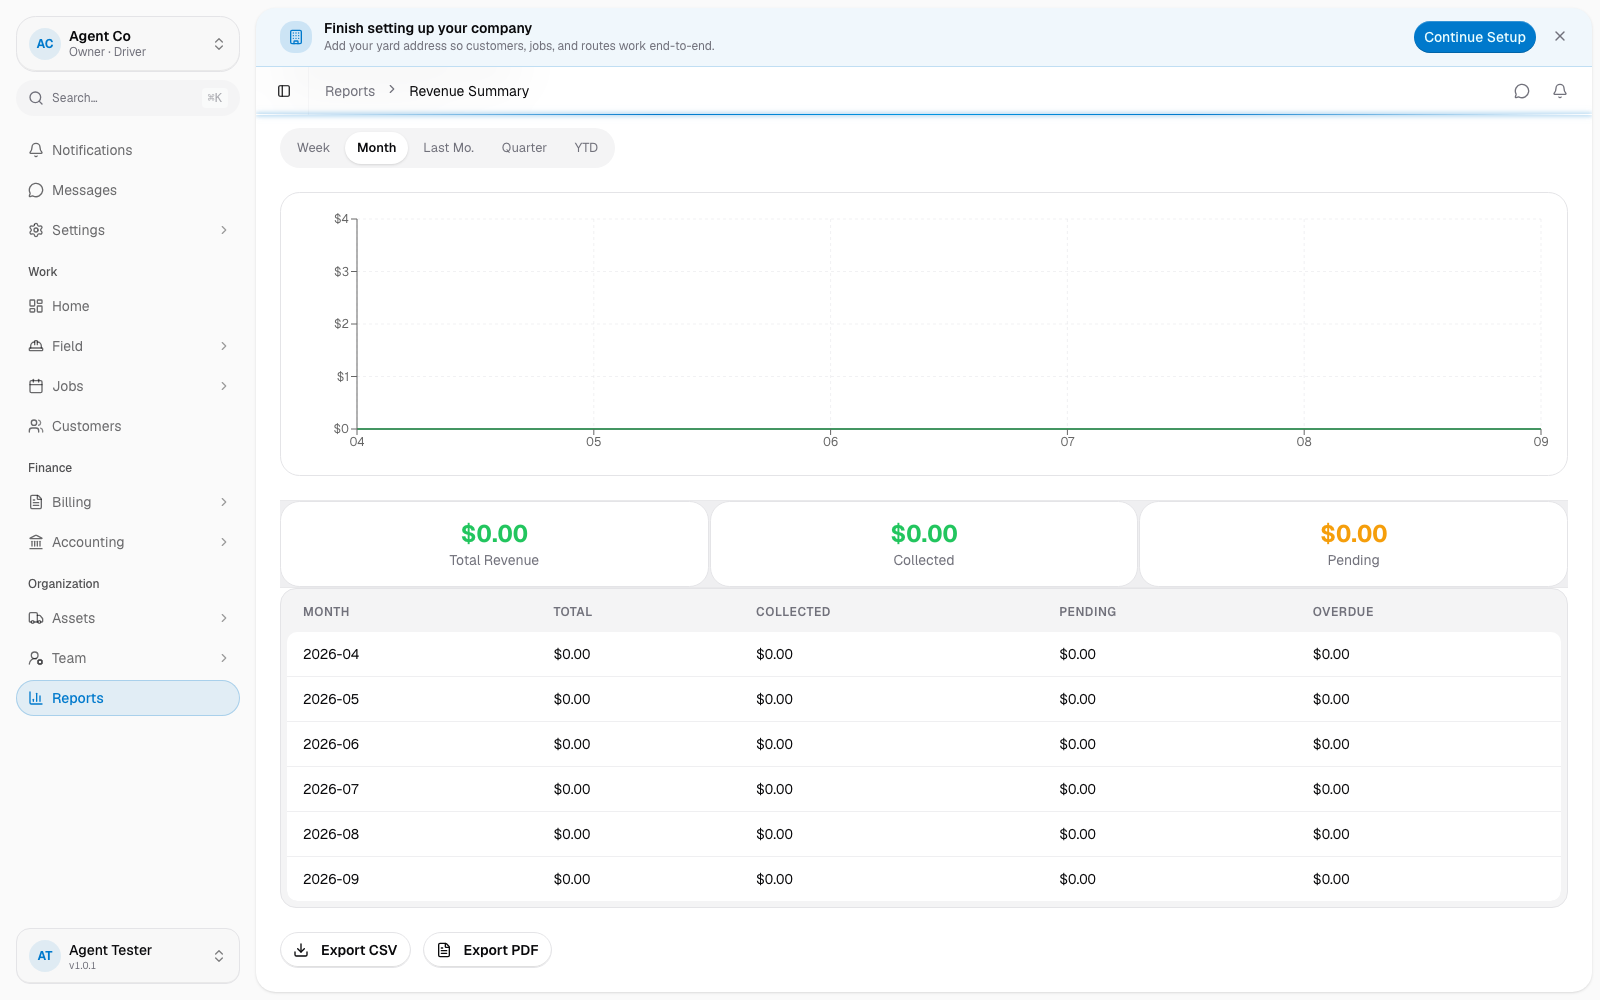Screen dimensions: 1600x1000
Task: Click the Collected summary card
Action: pos(924,544)
